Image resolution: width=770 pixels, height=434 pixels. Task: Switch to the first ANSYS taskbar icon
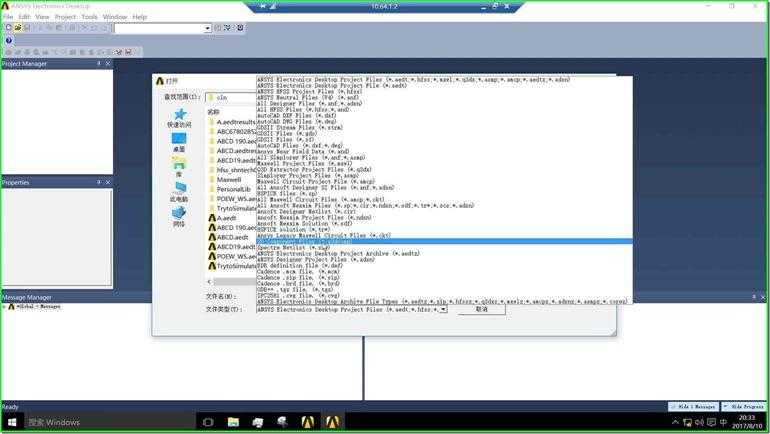[x=307, y=422]
